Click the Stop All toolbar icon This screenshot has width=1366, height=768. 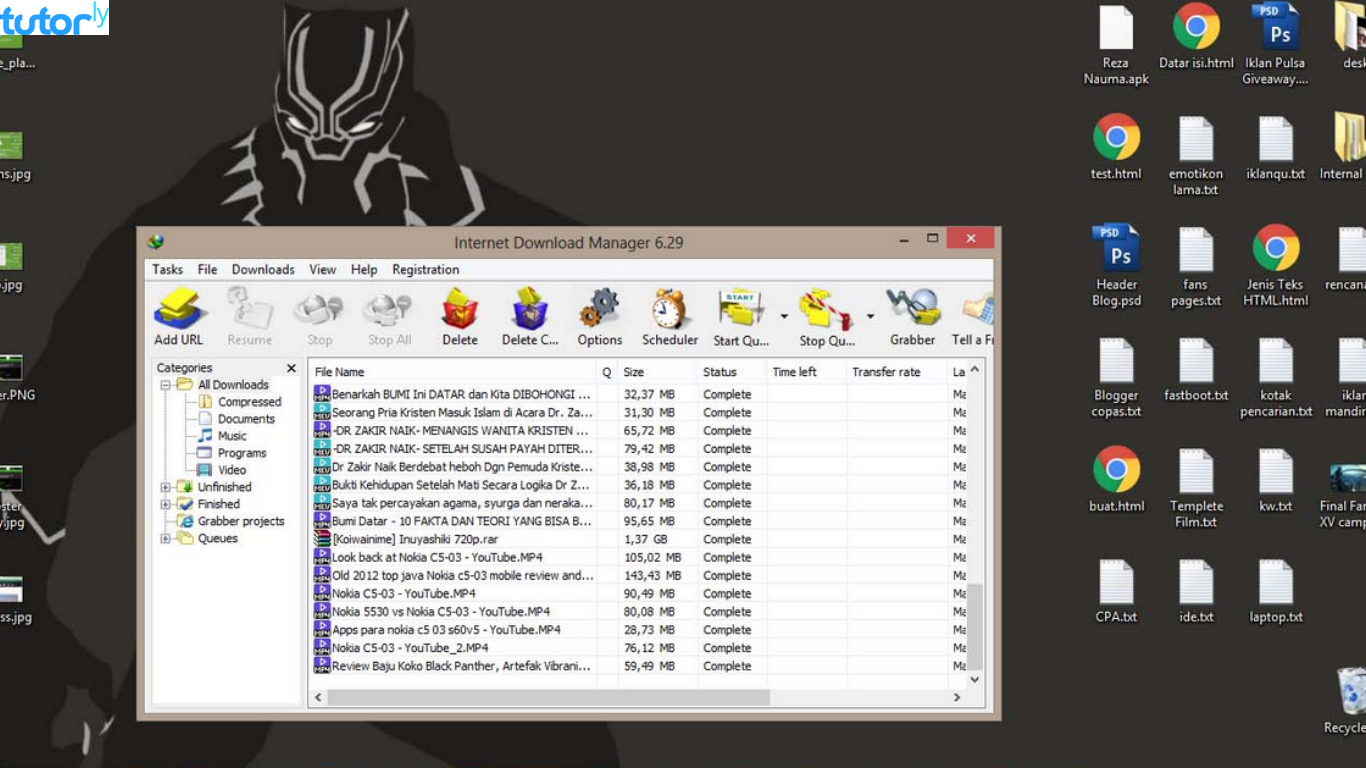click(x=389, y=317)
